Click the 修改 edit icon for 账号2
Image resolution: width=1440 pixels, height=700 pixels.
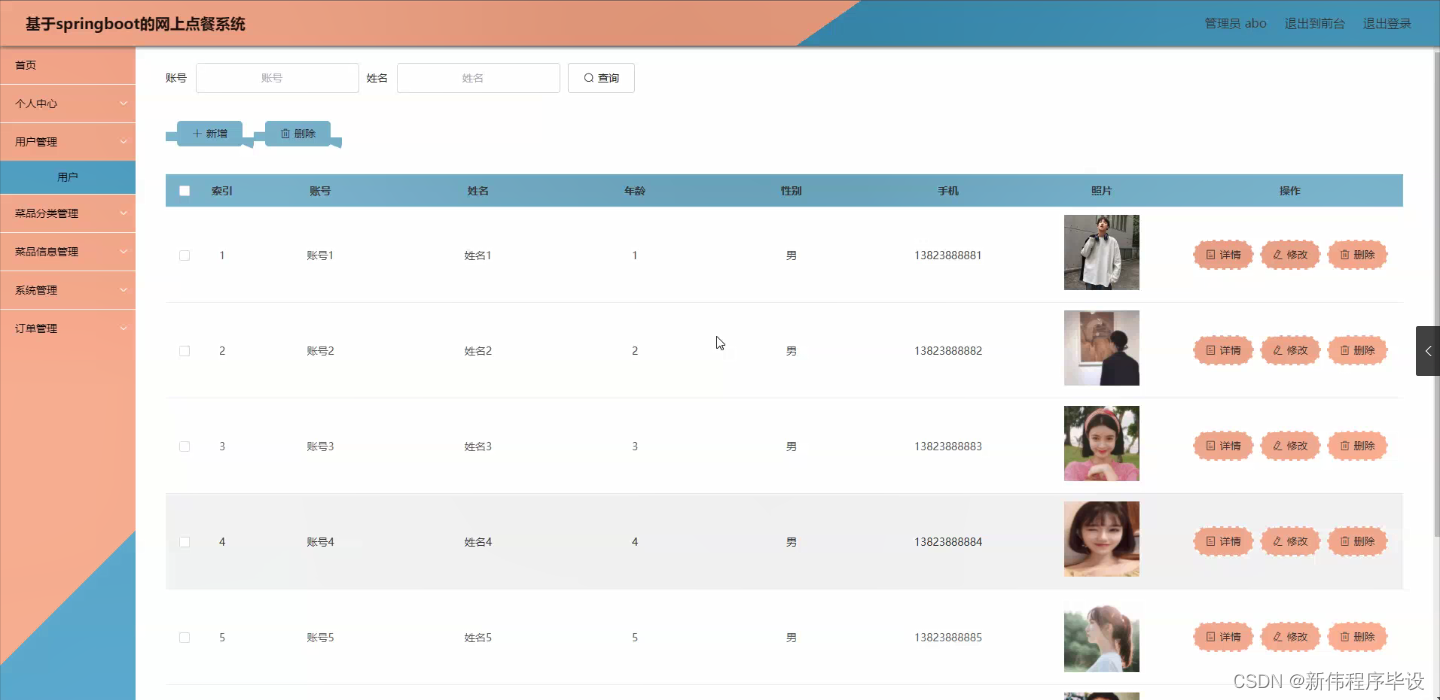pyautogui.click(x=1278, y=350)
